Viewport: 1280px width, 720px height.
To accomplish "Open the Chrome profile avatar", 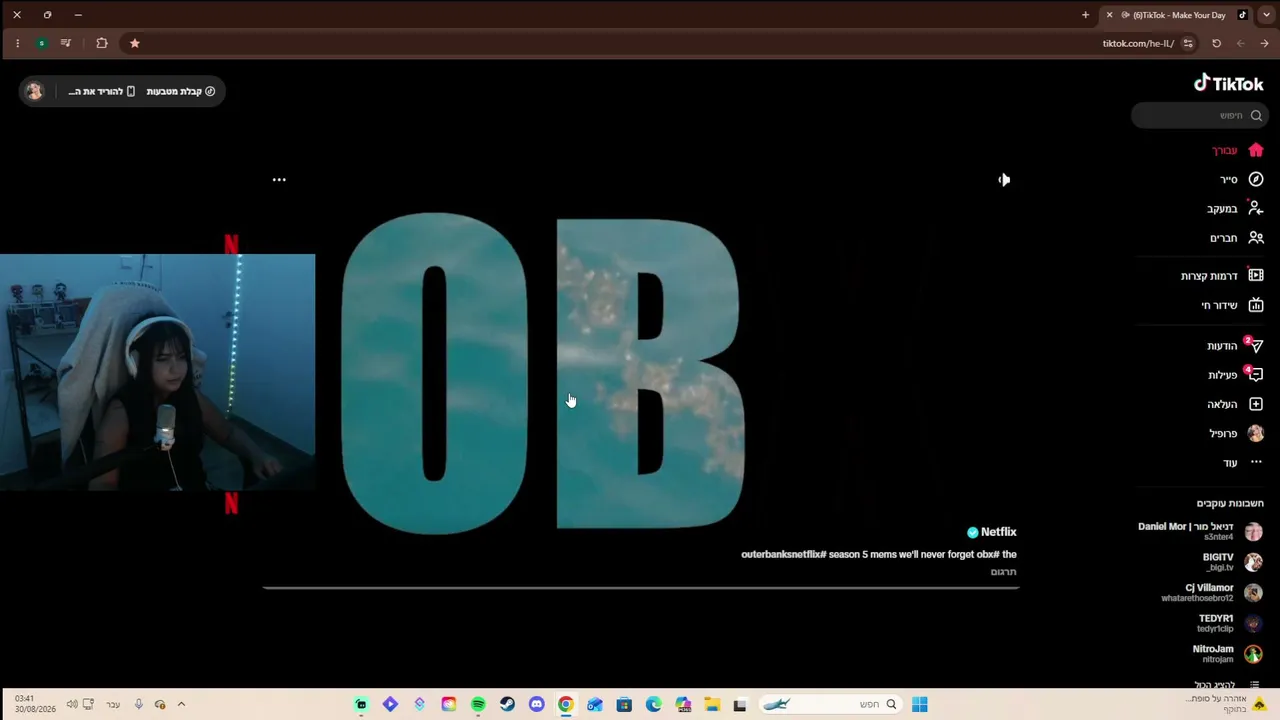I will 41,43.
